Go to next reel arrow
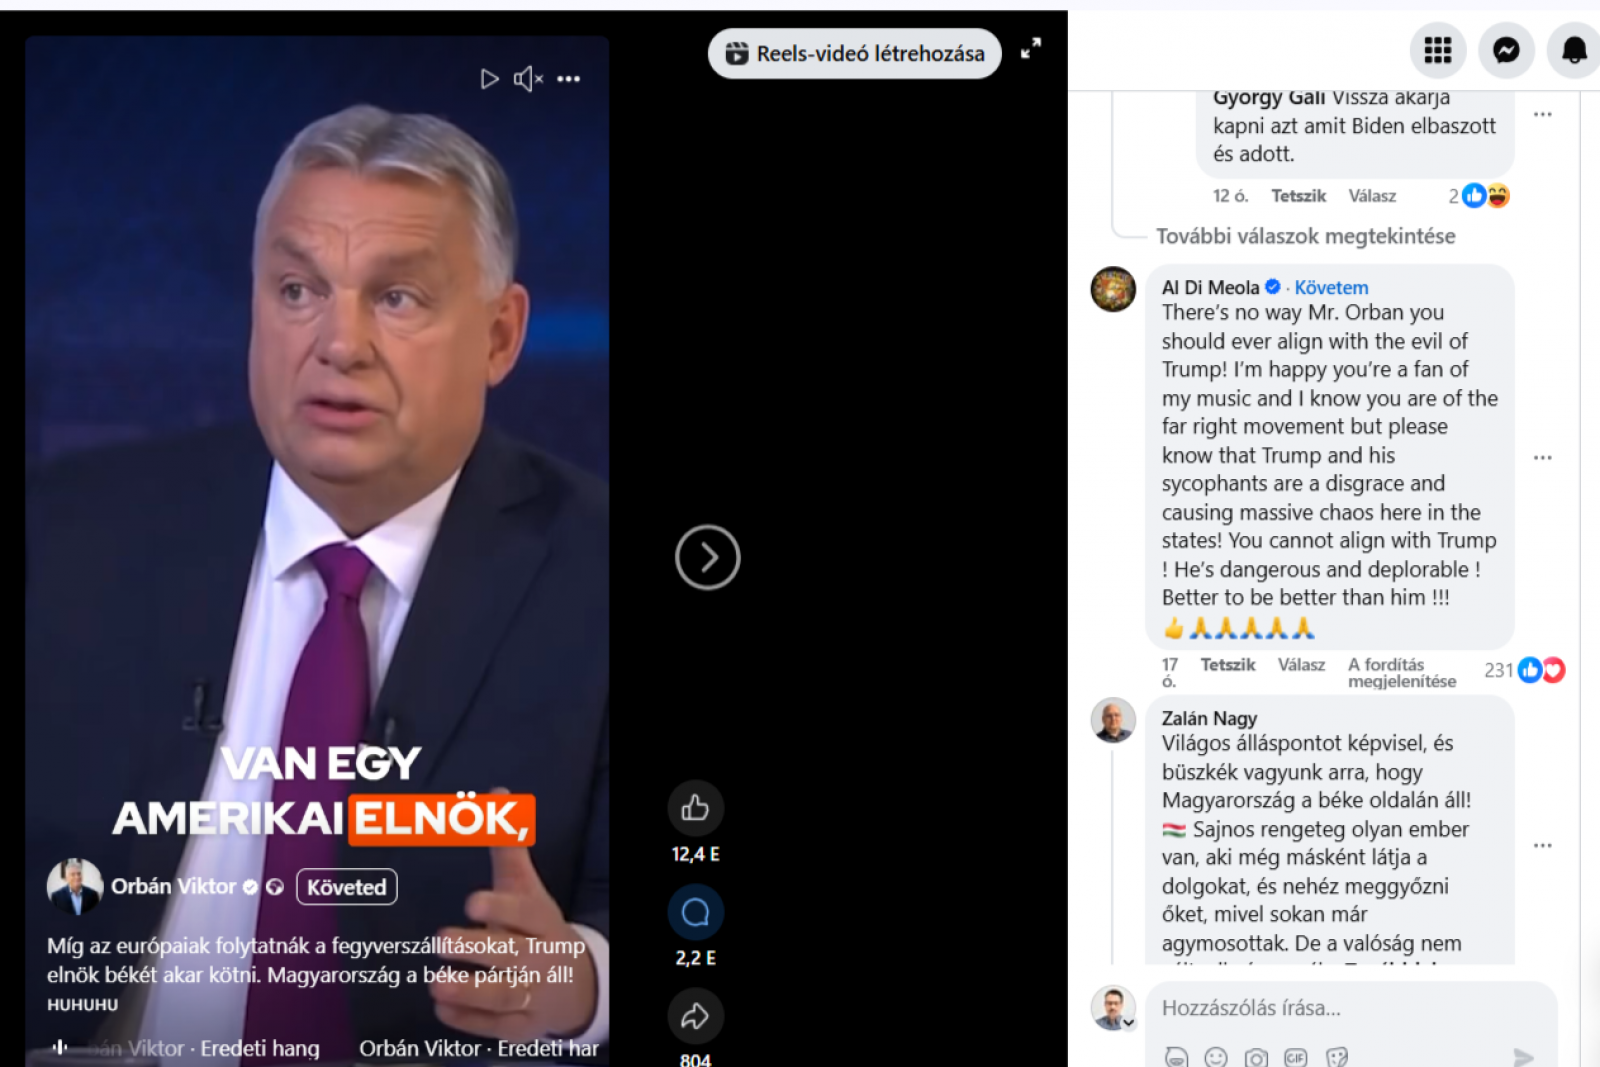Screen dimensions: 1600x1067 tap(708, 557)
